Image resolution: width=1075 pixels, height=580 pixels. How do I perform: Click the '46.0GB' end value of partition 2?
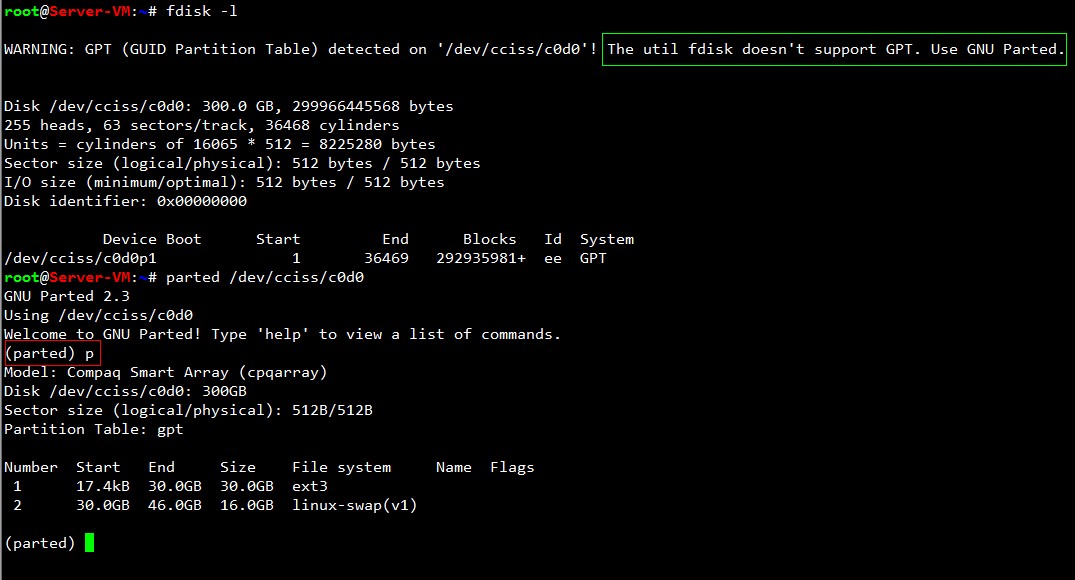pyautogui.click(x=175, y=505)
